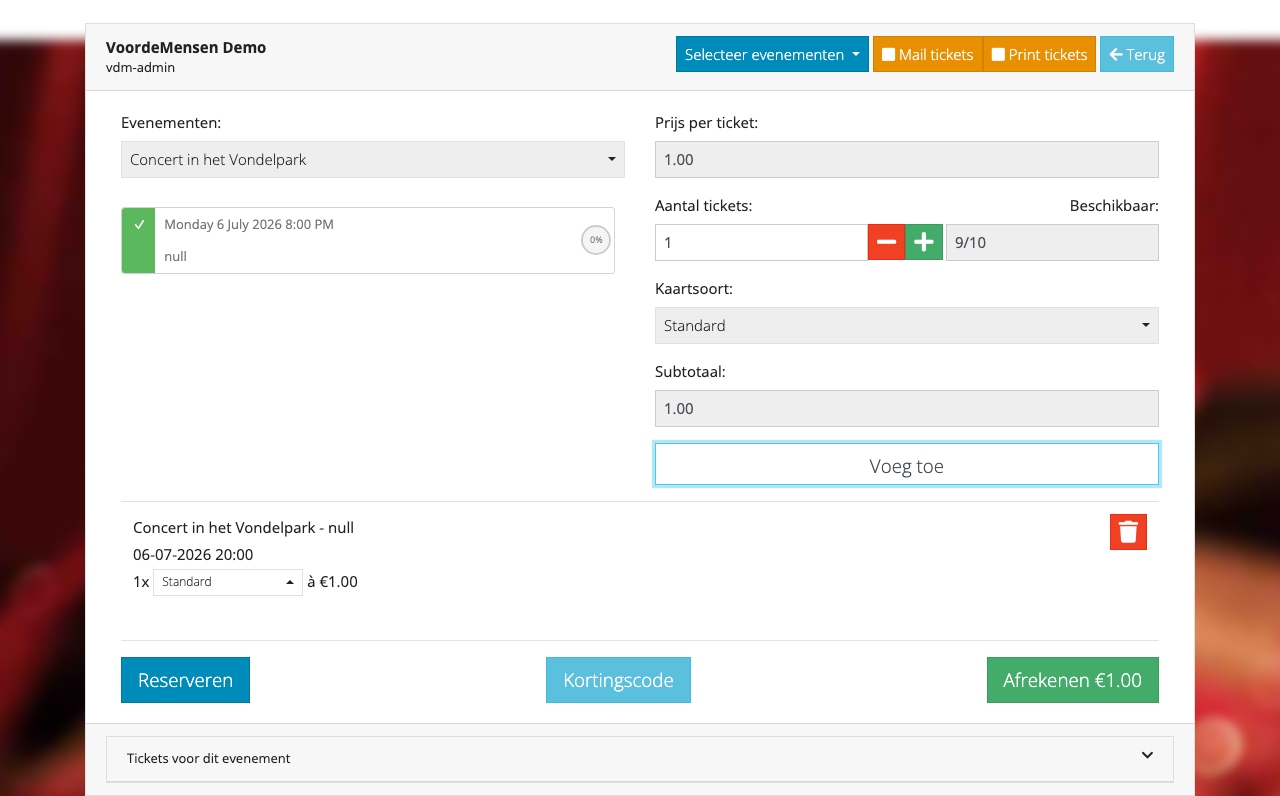
Task: Open the Kaartsoort dropdown set to Standard
Action: (906, 325)
